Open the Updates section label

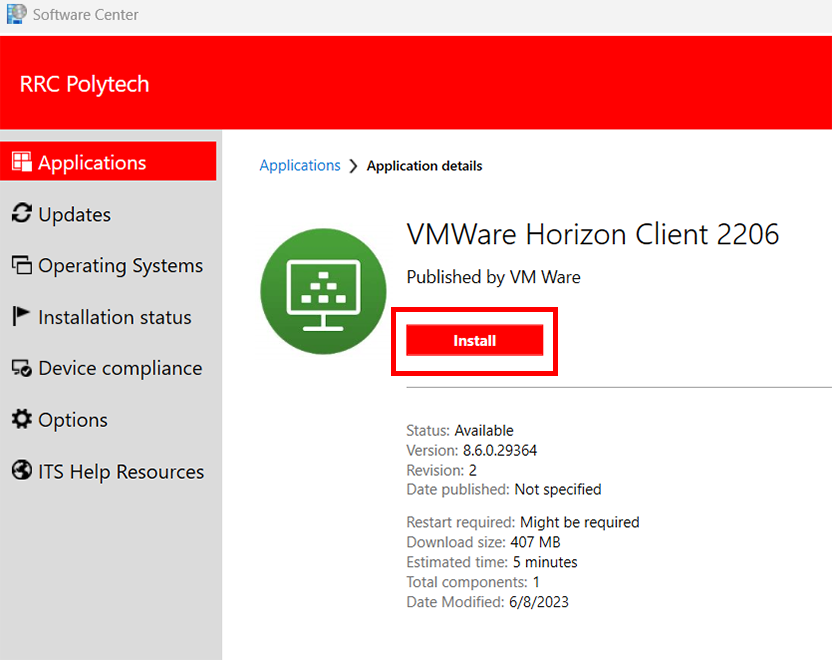click(x=74, y=214)
